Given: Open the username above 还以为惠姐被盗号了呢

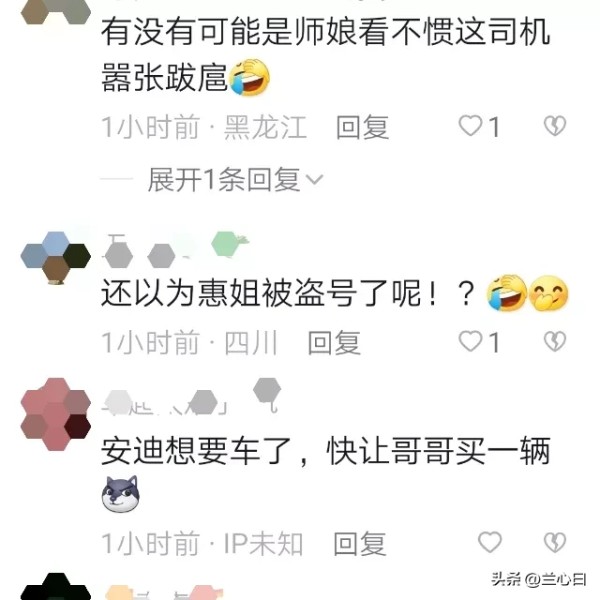Looking at the screenshot, I should coord(176,249).
